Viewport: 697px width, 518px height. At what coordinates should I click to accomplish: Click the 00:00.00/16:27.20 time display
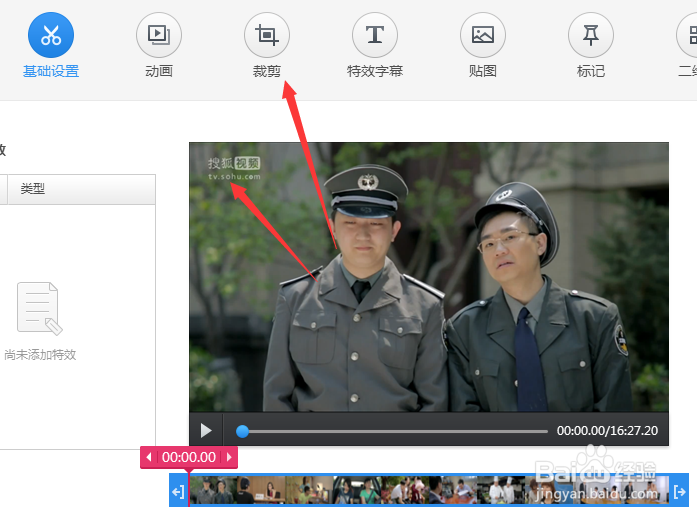tap(607, 431)
